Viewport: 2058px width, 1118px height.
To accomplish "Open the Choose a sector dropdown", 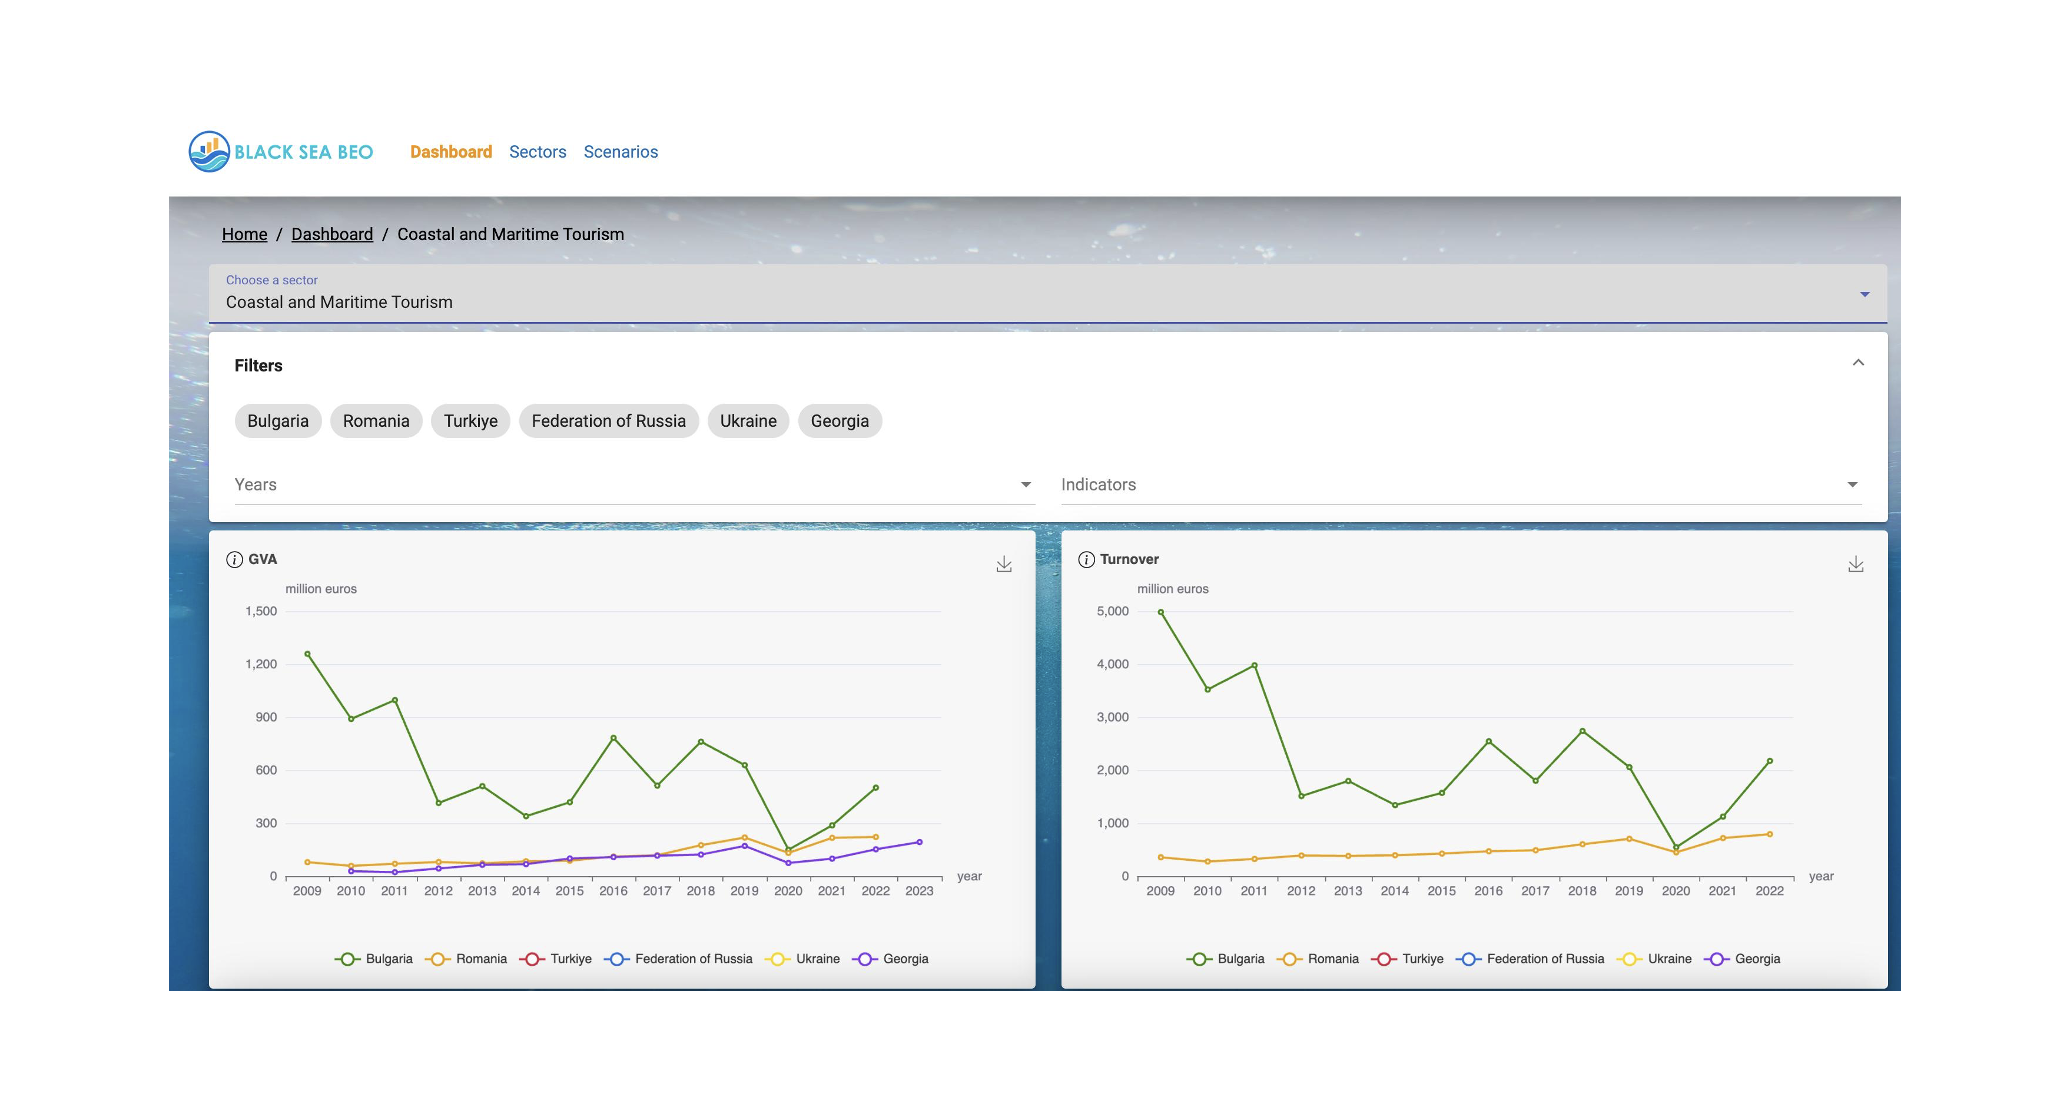I will [1048, 293].
